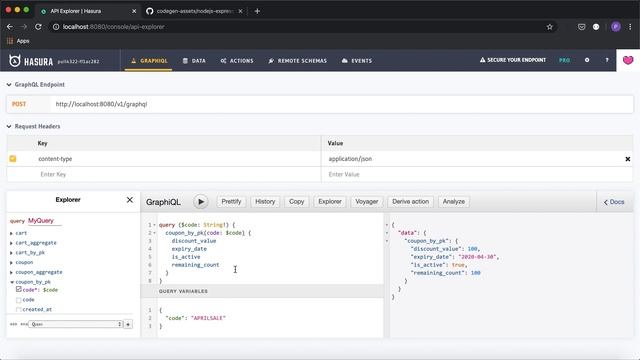Collapse the coupon_by_pk node
The height and width of the screenshot is (360, 640).
click(12, 282)
